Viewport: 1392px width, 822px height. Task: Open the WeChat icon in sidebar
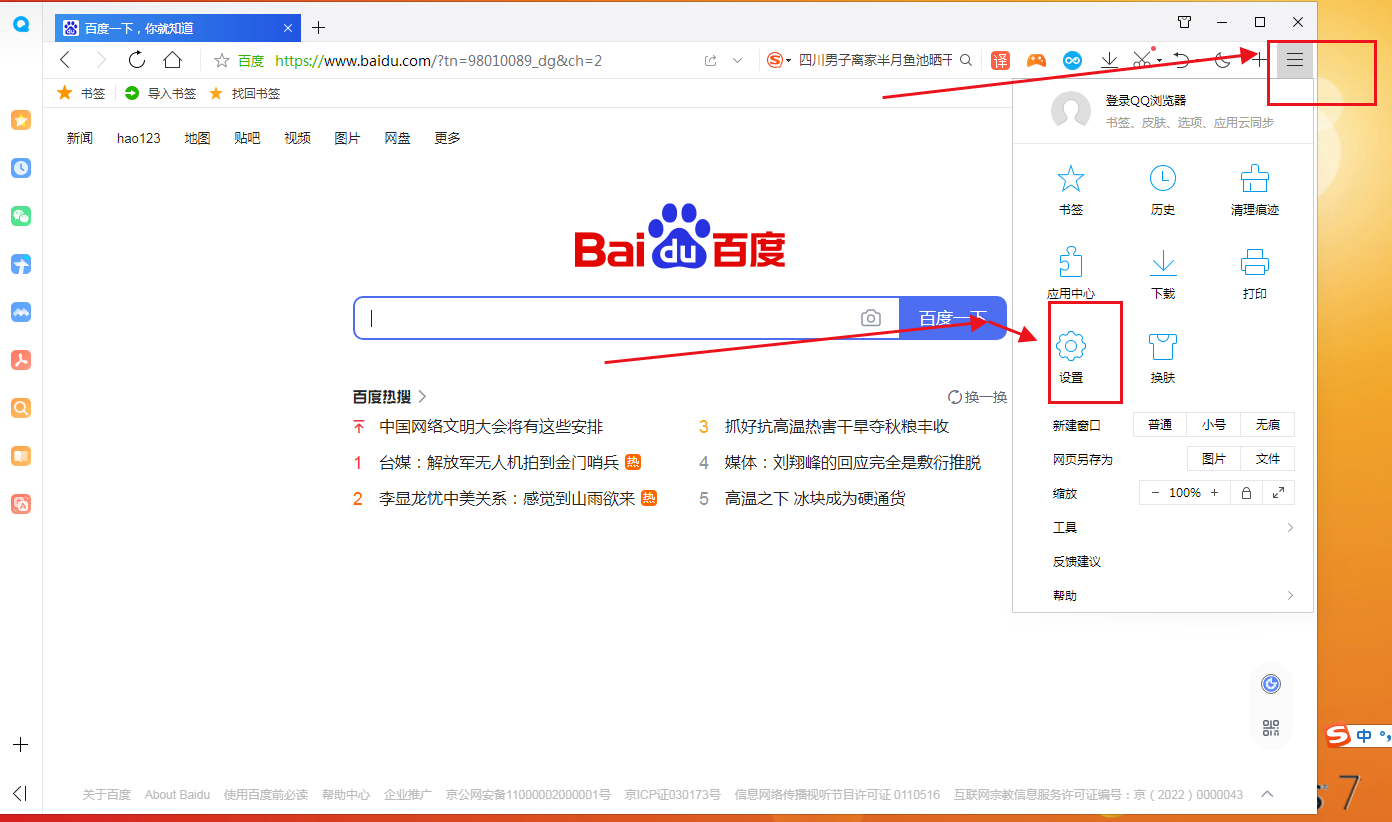[21, 216]
